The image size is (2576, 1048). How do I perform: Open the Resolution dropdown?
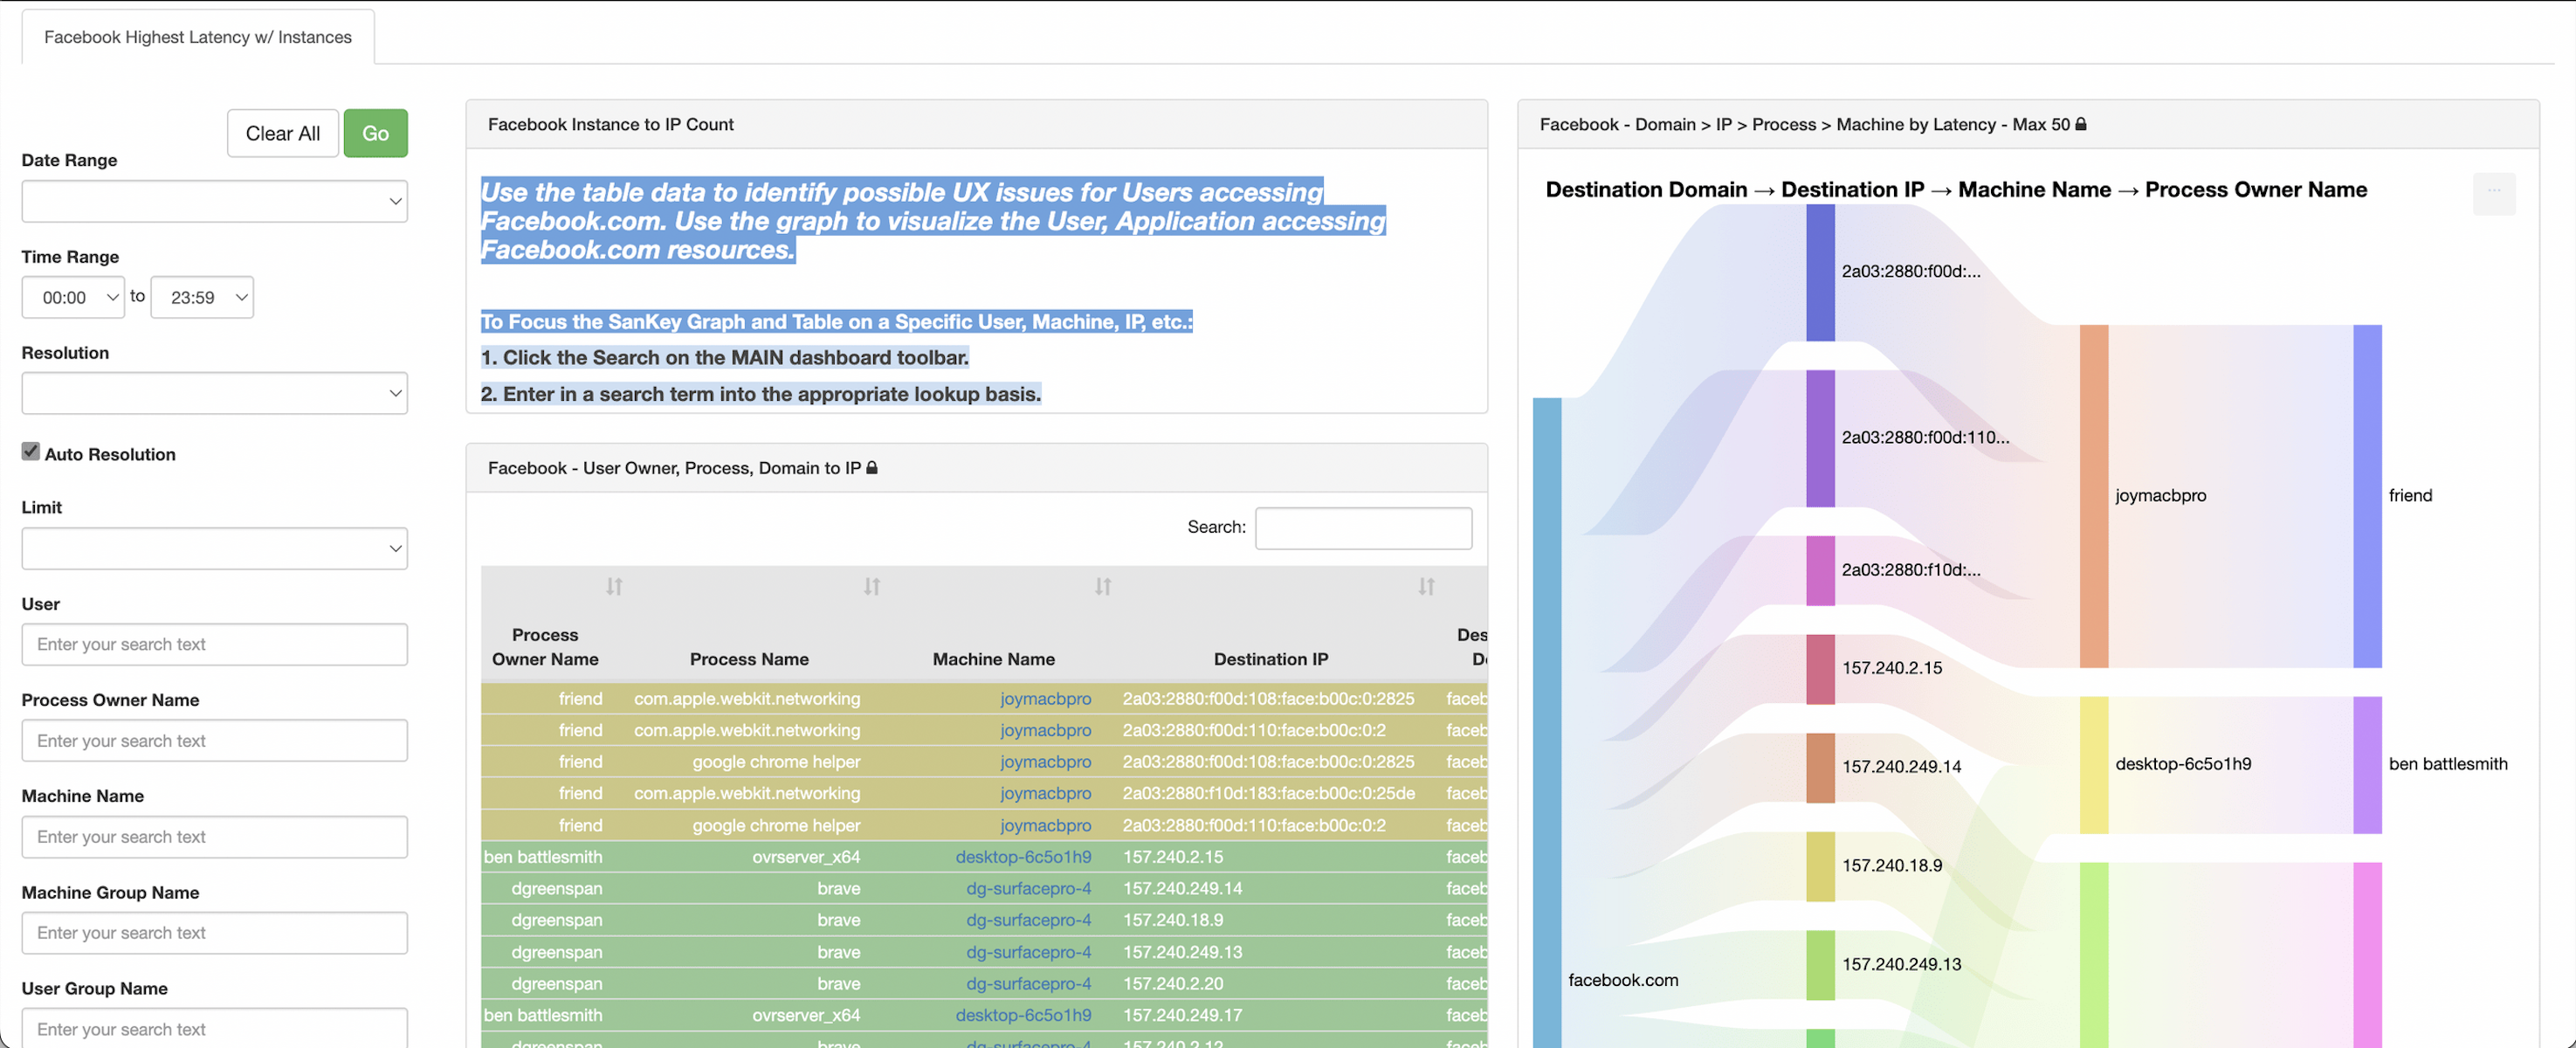click(214, 393)
